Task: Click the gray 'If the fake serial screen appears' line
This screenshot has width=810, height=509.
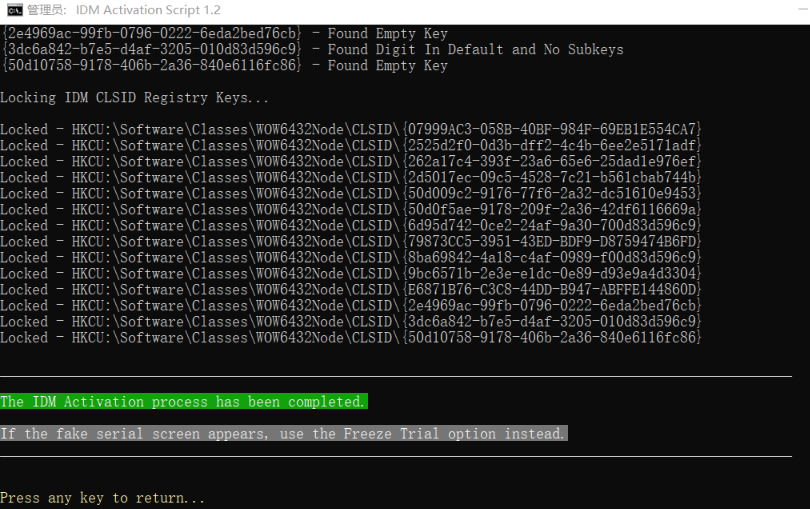Action: 283,434
